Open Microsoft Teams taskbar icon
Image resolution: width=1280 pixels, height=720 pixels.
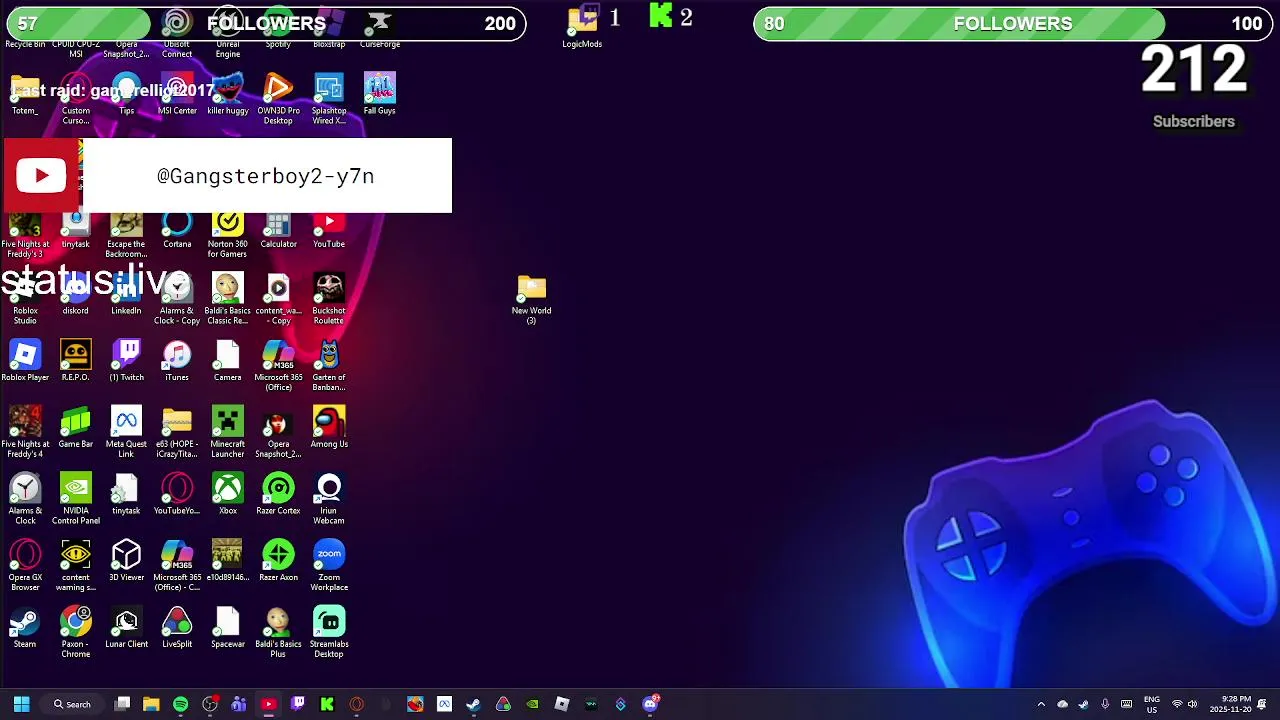(x=239, y=704)
